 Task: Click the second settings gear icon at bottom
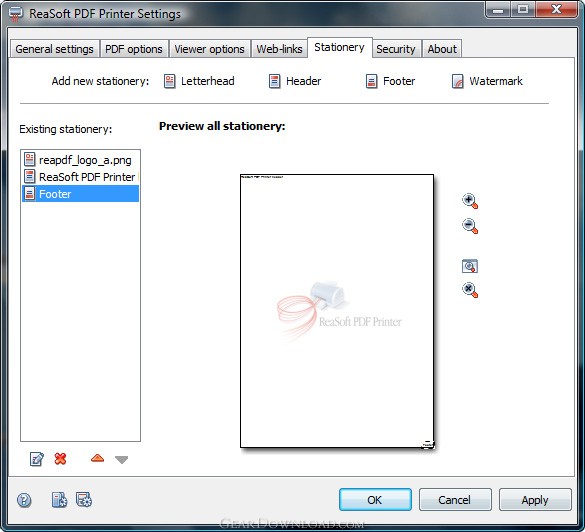click(84, 500)
